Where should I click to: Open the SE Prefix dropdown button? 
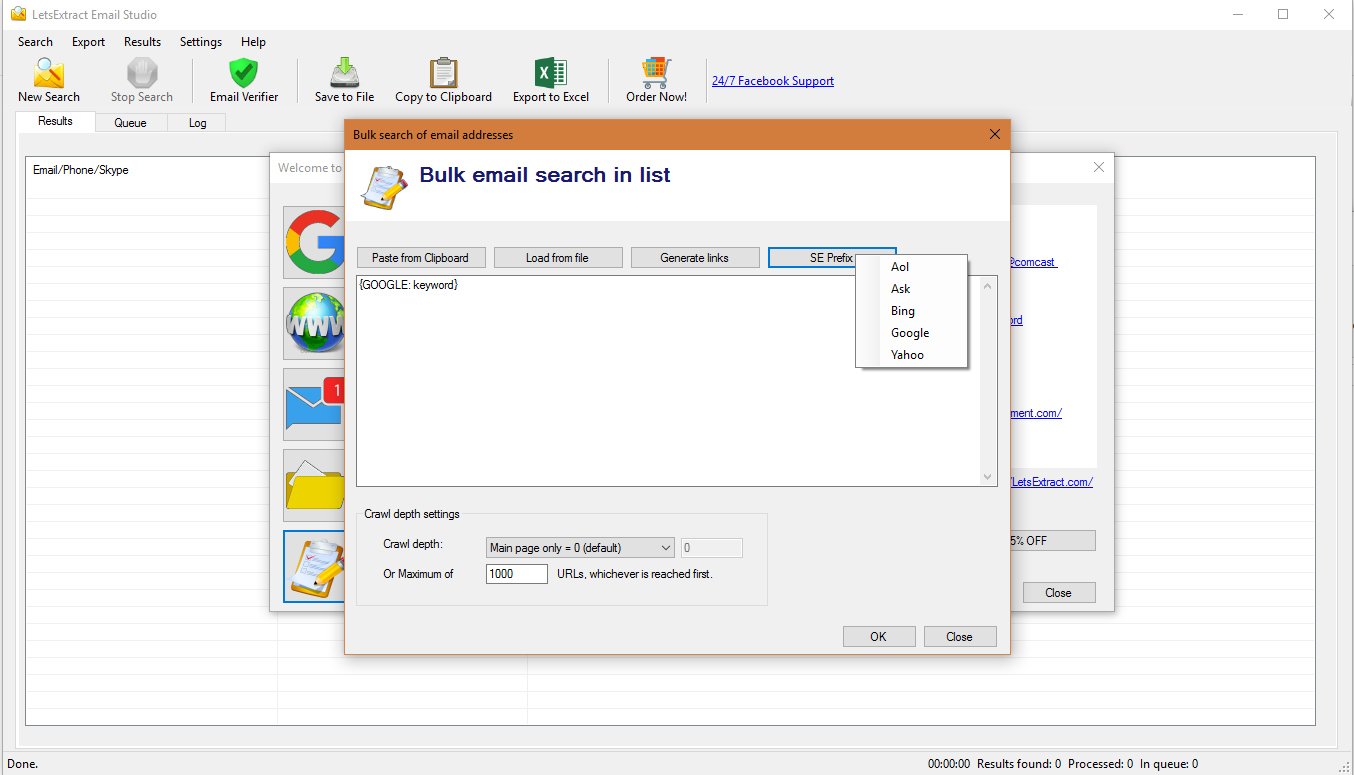click(831, 258)
